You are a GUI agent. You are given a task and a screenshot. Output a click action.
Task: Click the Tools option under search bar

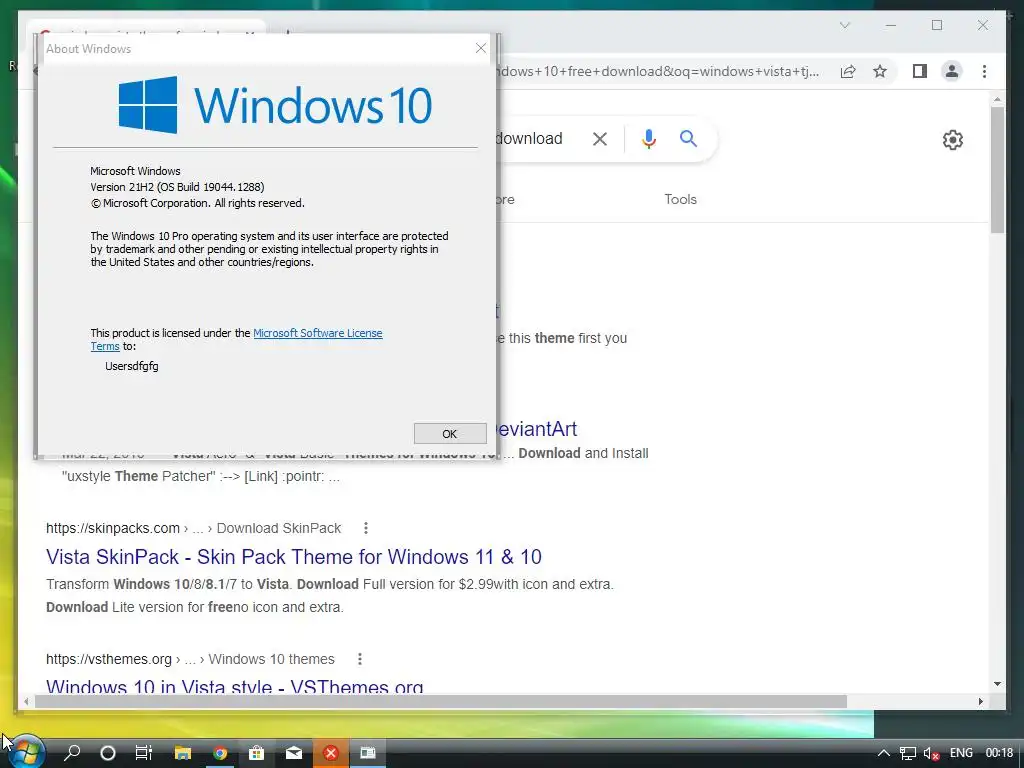click(x=680, y=199)
